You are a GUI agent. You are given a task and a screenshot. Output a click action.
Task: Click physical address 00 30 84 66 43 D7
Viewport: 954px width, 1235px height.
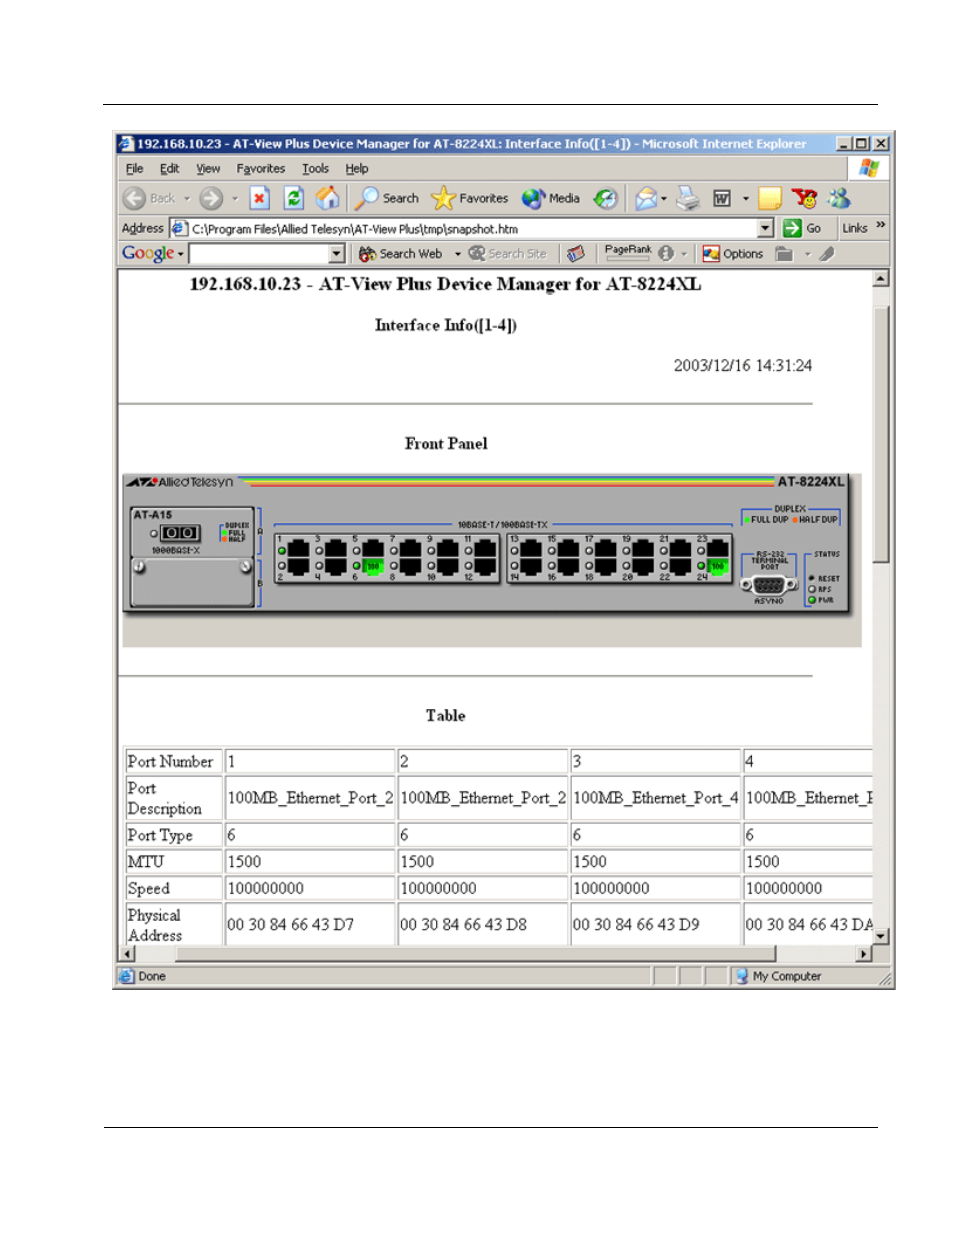(290, 925)
